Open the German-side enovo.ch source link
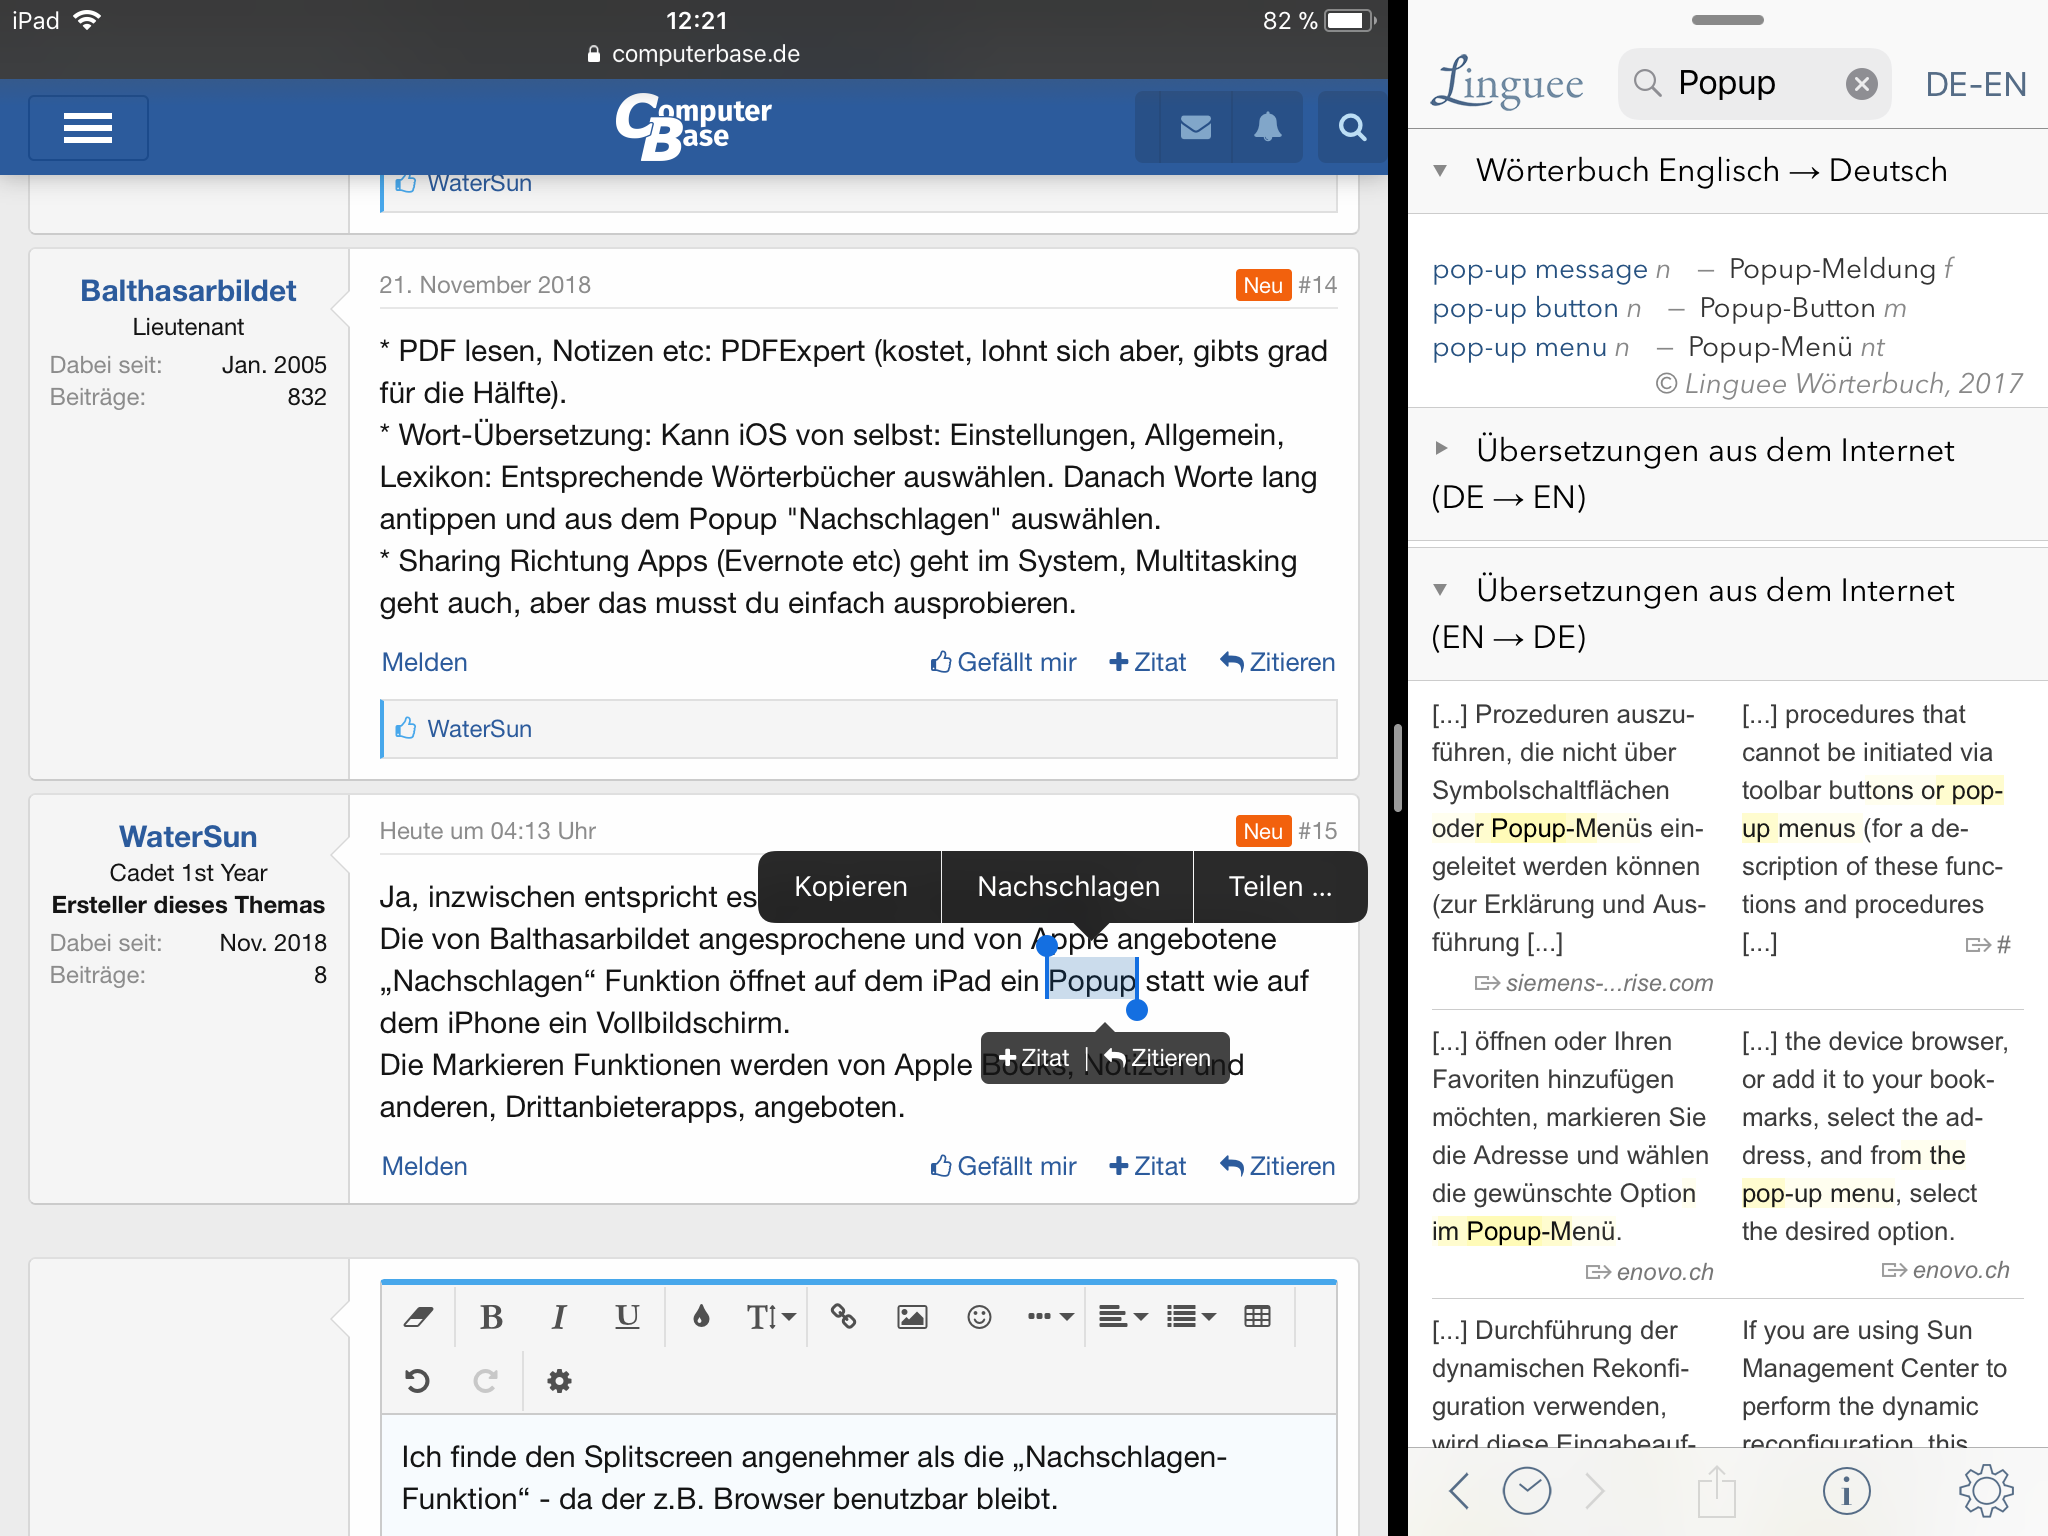Screen dimensions: 2048x1536 (x=1650, y=1272)
